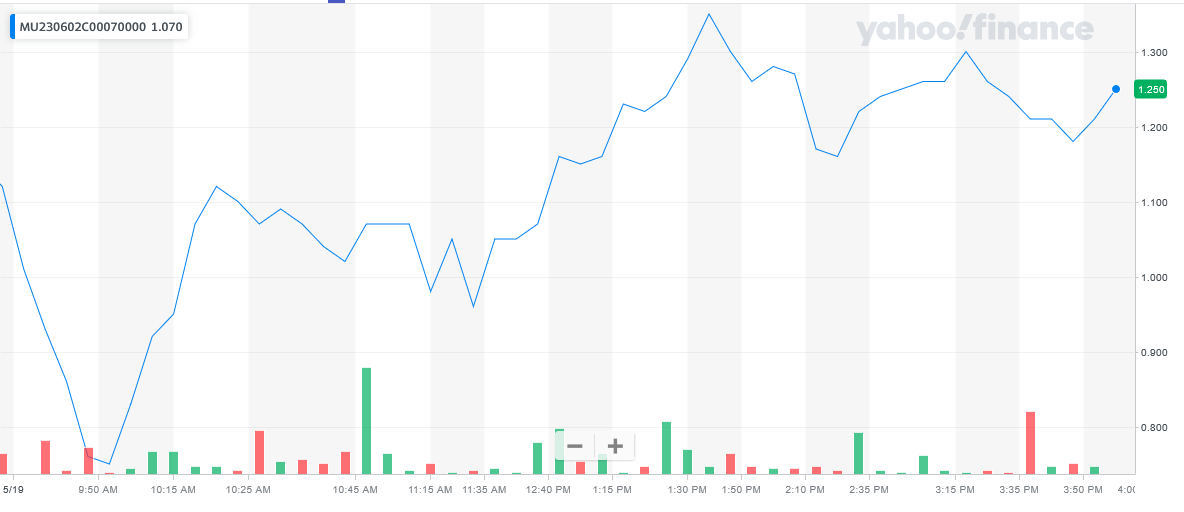Click the green volume bar near 2:35 PM
This screenshot has height=512, width=1184.
[858, 453]
